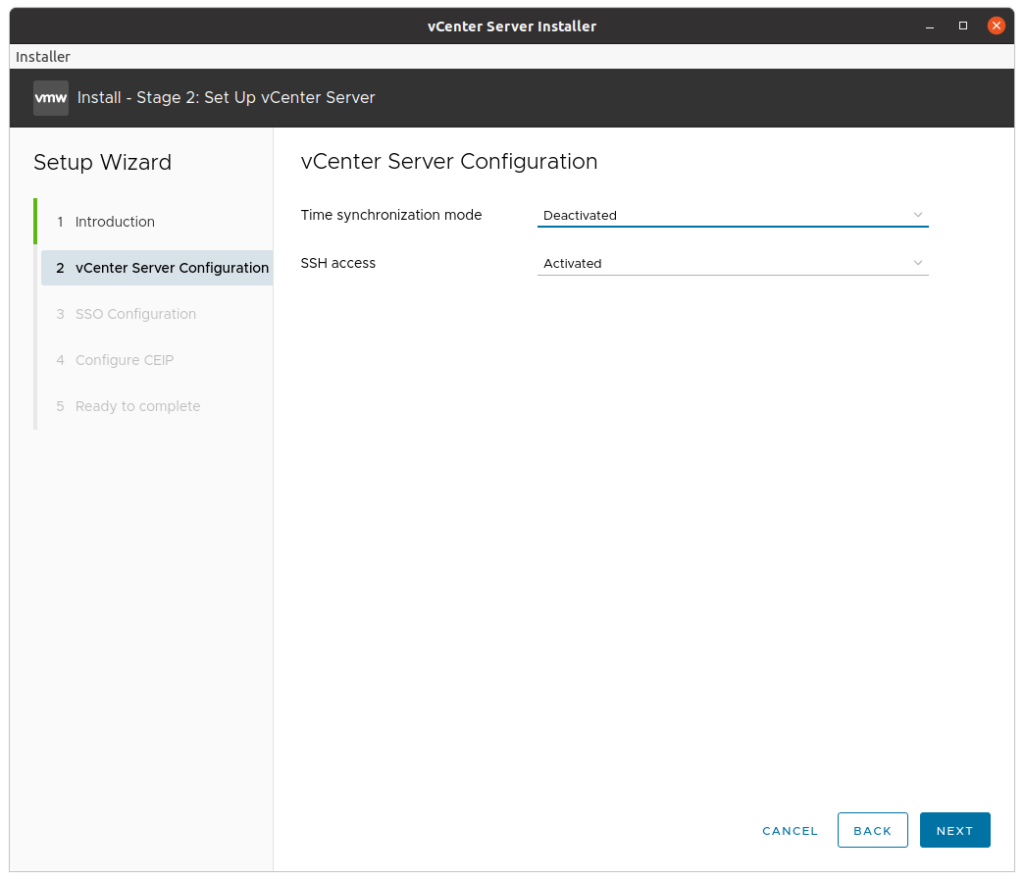Image resolution: width=1024 pixels, height=881 pixels.
Task: Go to Introduction step in wizard
Action: pyautogui.click(x=115, y=222)
